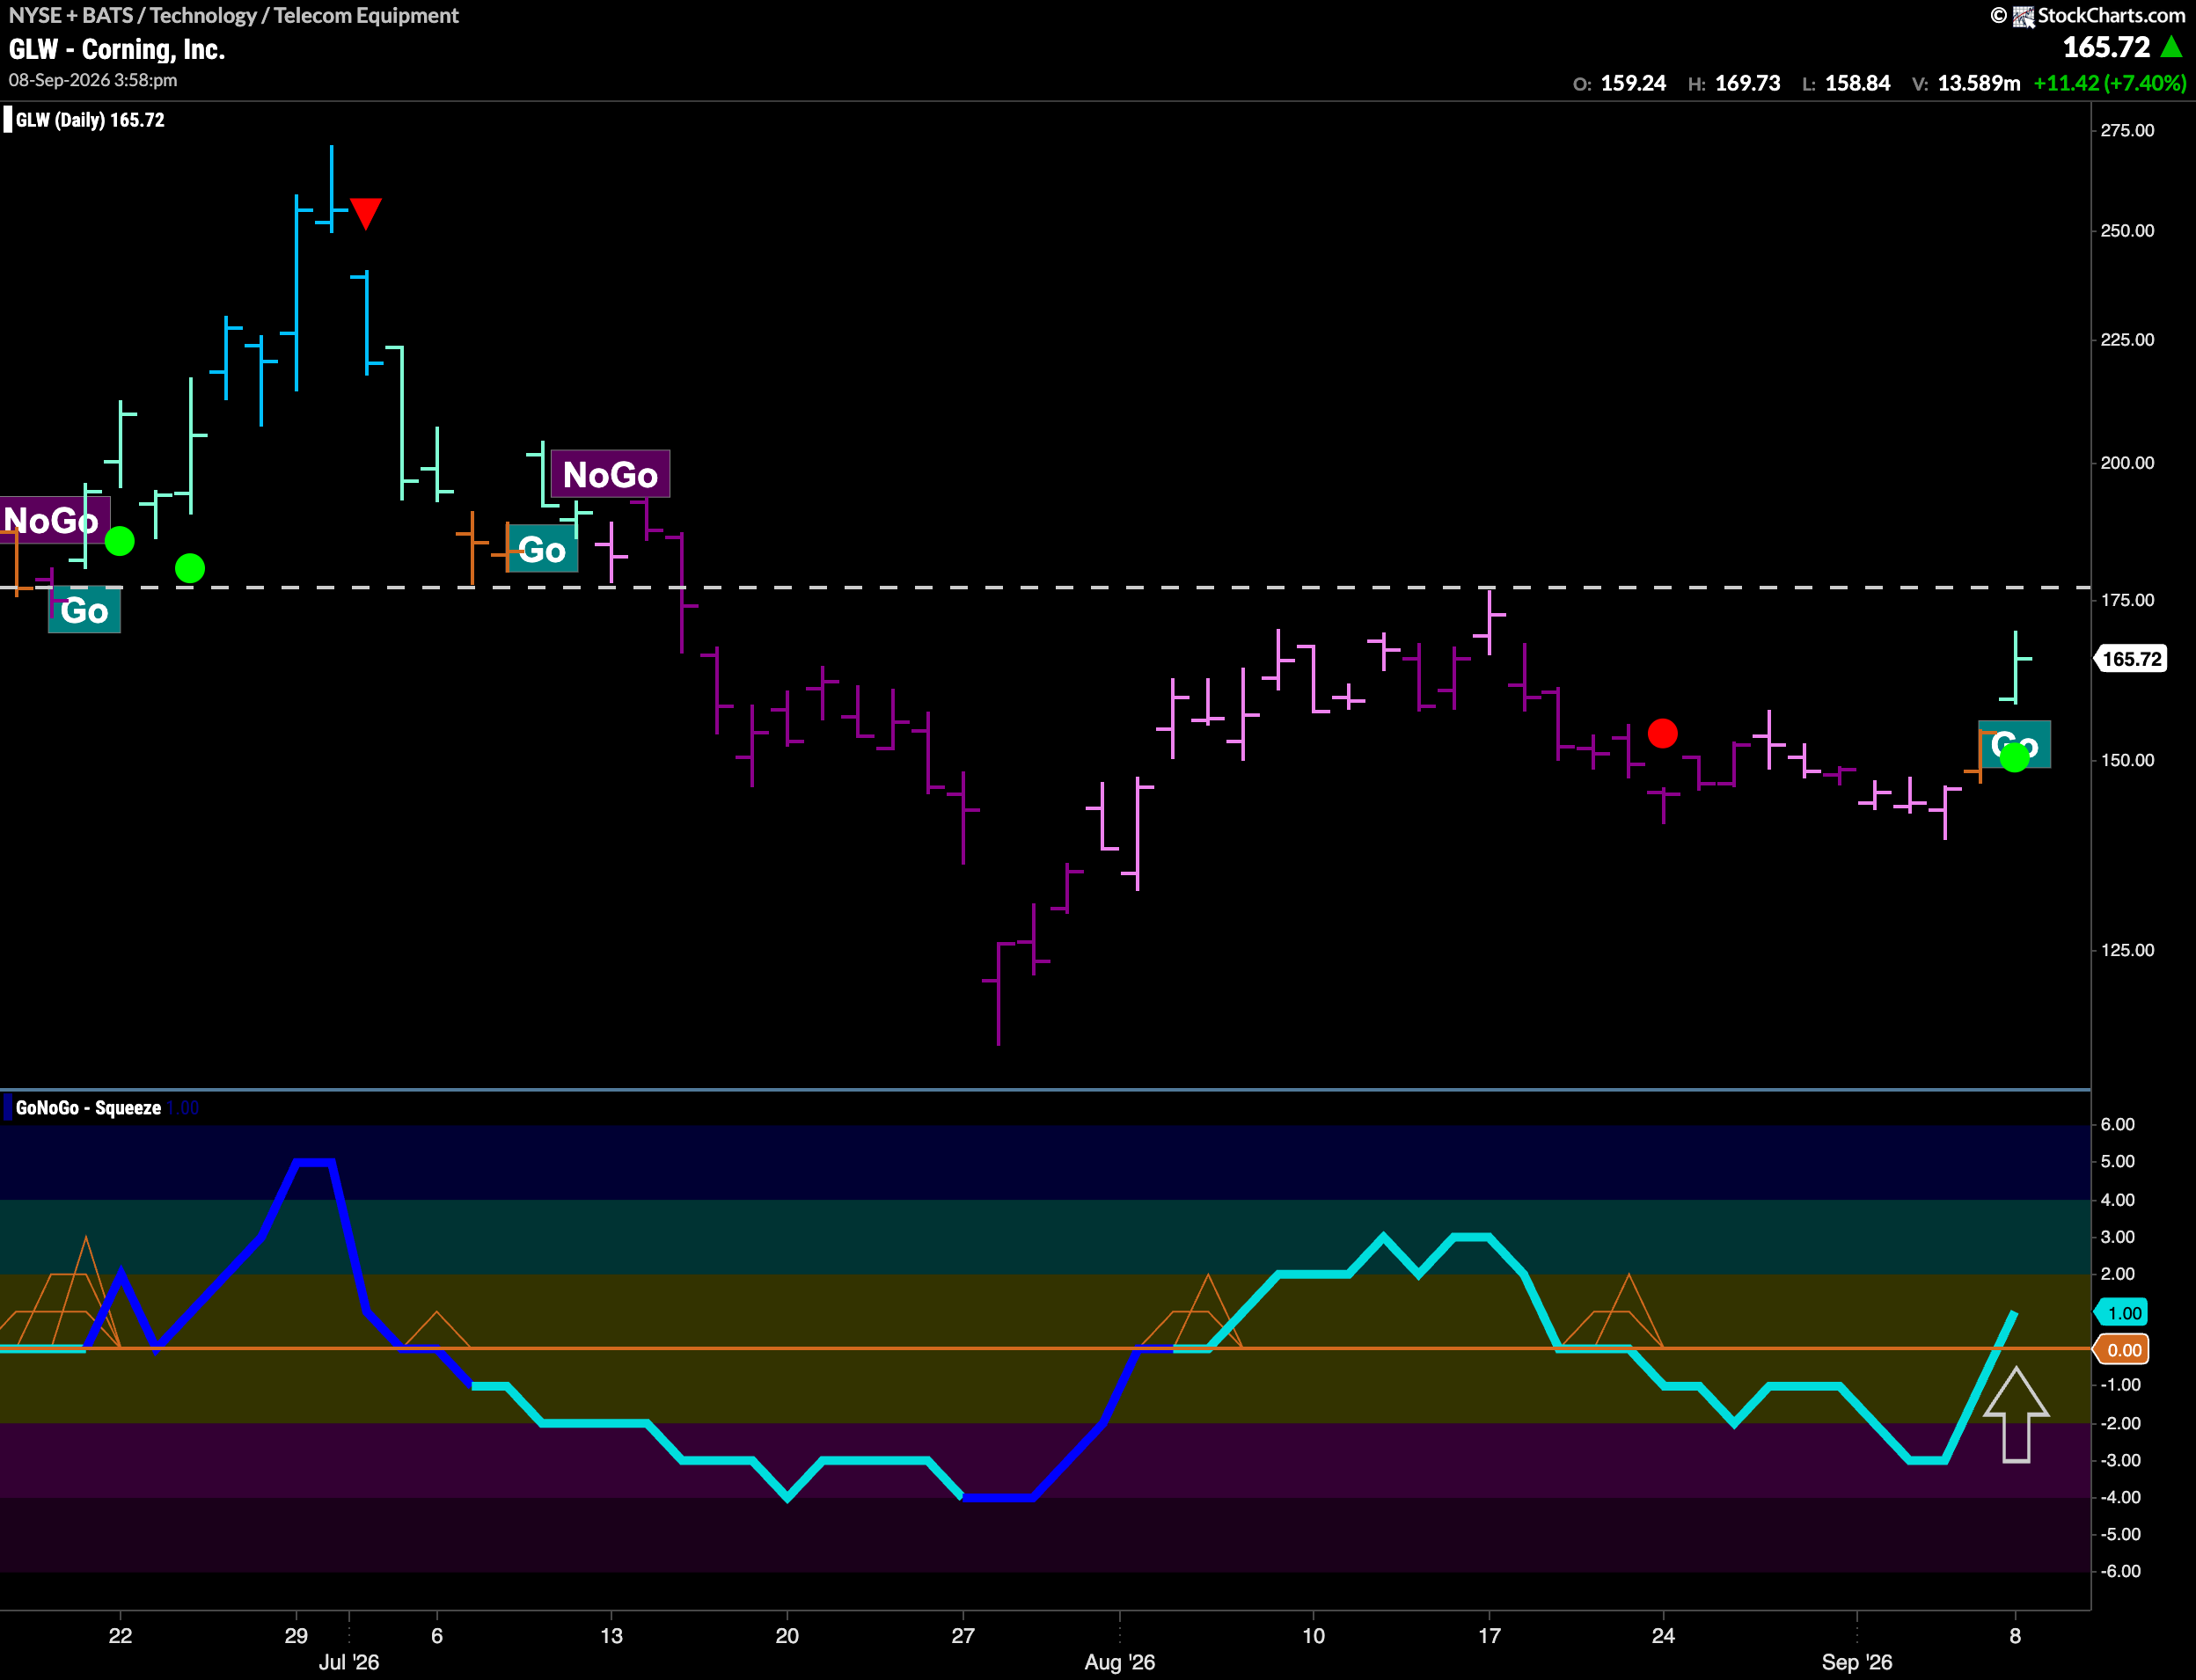Click the NYSE + BATS sector text

pyautogui.click(x=234, y=15)
